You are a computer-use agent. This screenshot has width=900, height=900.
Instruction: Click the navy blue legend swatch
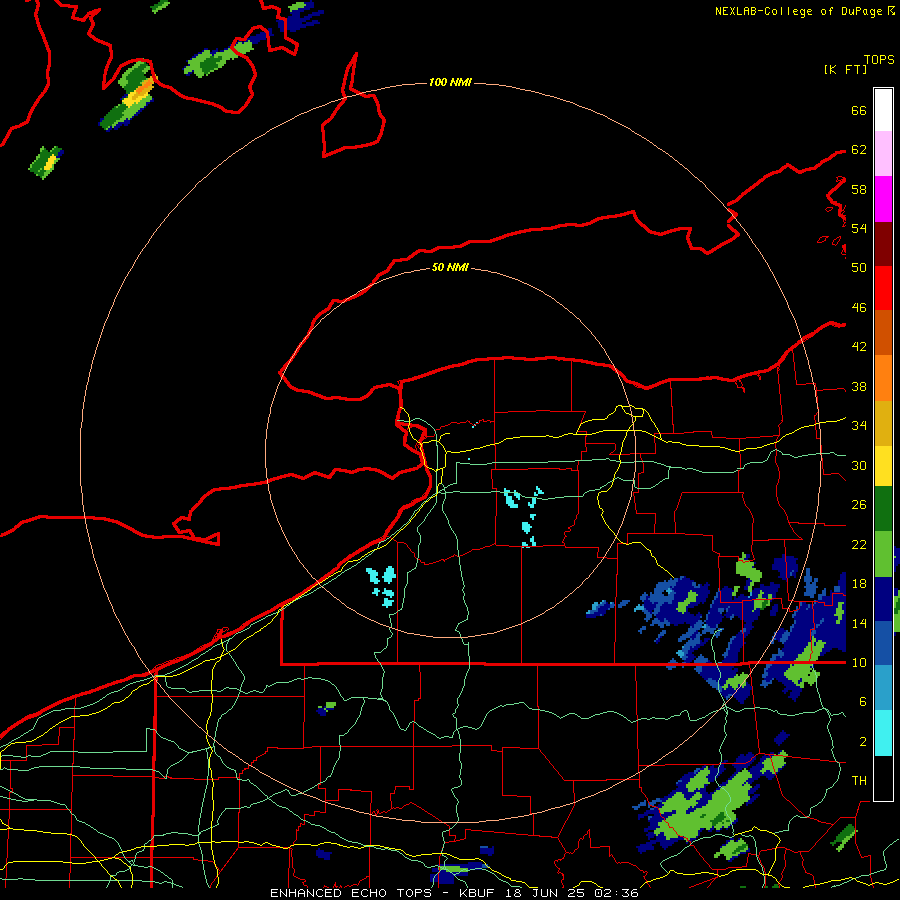[x=883, y=599]
